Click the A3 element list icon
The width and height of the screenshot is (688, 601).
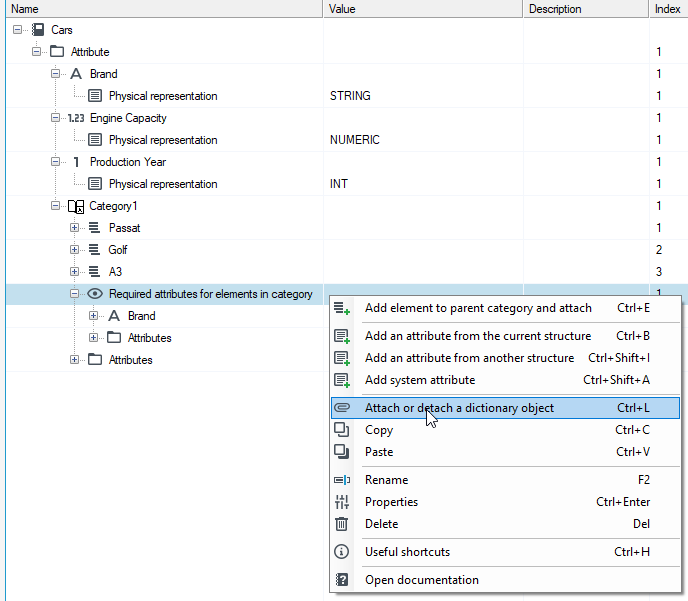point(94,272)
